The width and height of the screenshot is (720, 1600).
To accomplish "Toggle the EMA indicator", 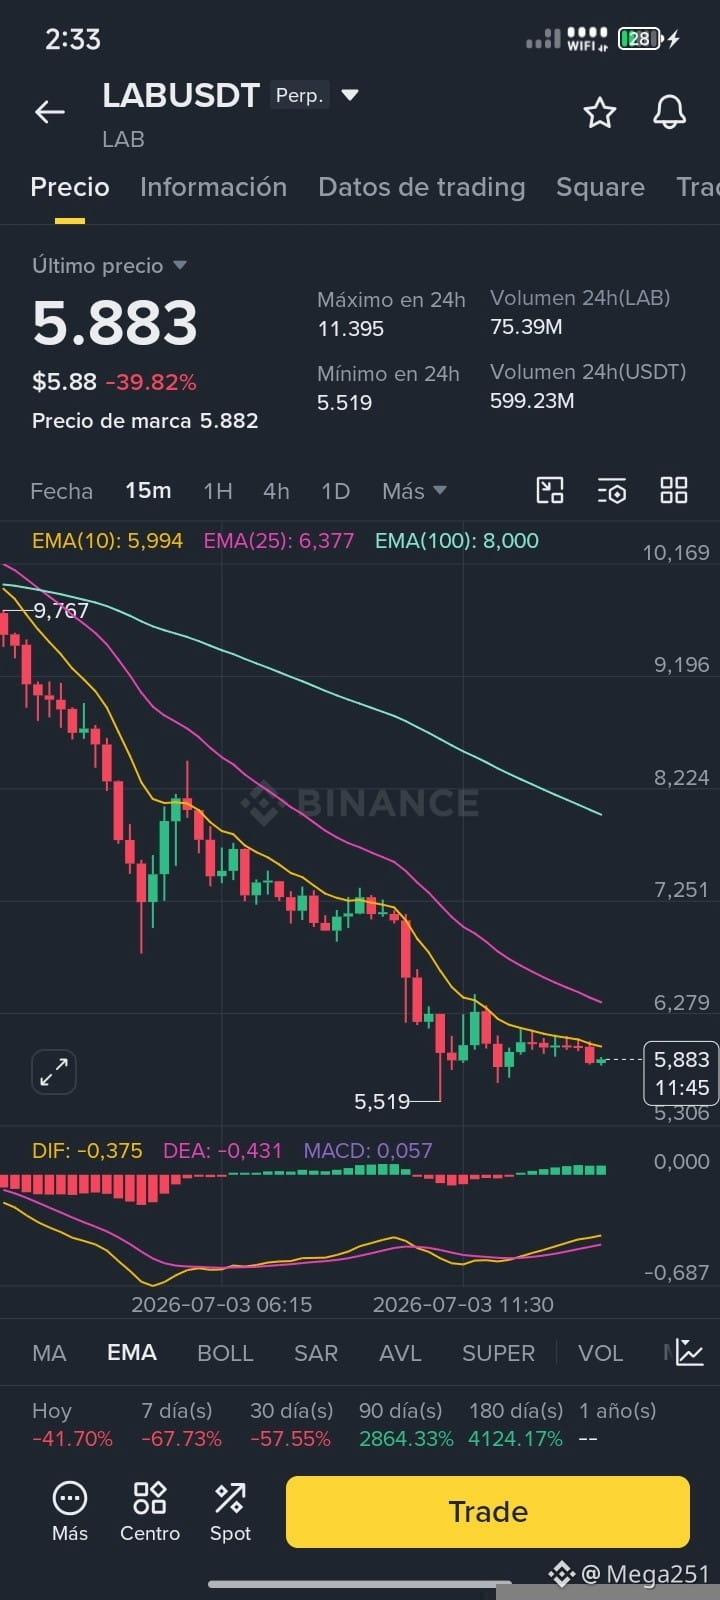I will pyautogui.click(x=132, y=1353).
